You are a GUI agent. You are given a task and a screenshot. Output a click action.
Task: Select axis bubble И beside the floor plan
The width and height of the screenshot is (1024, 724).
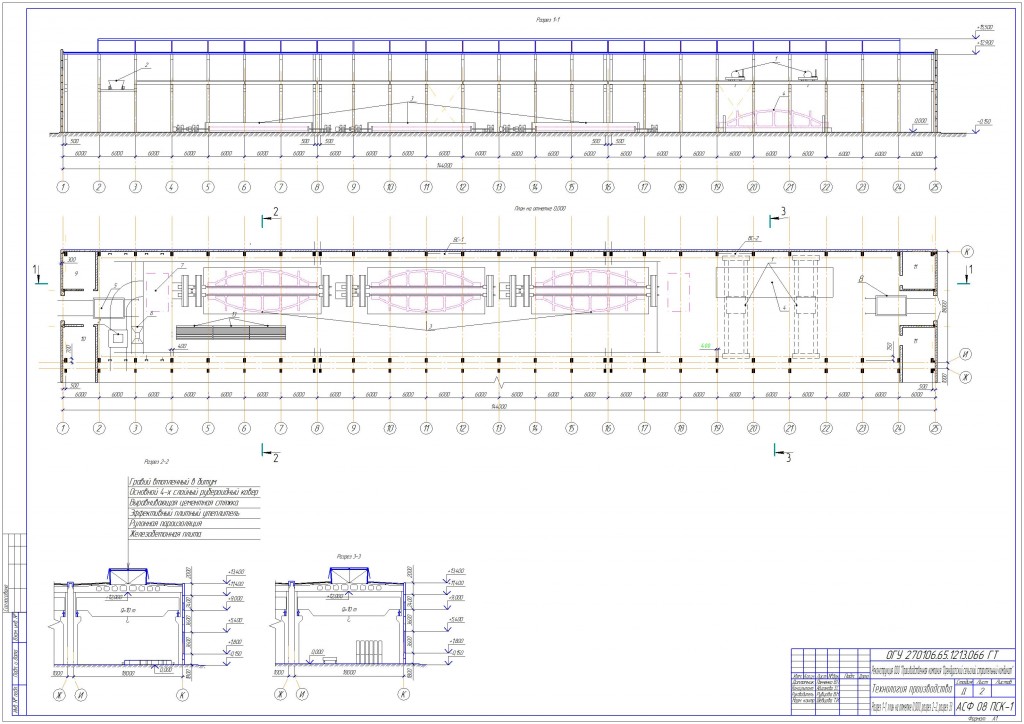(966, 354)
